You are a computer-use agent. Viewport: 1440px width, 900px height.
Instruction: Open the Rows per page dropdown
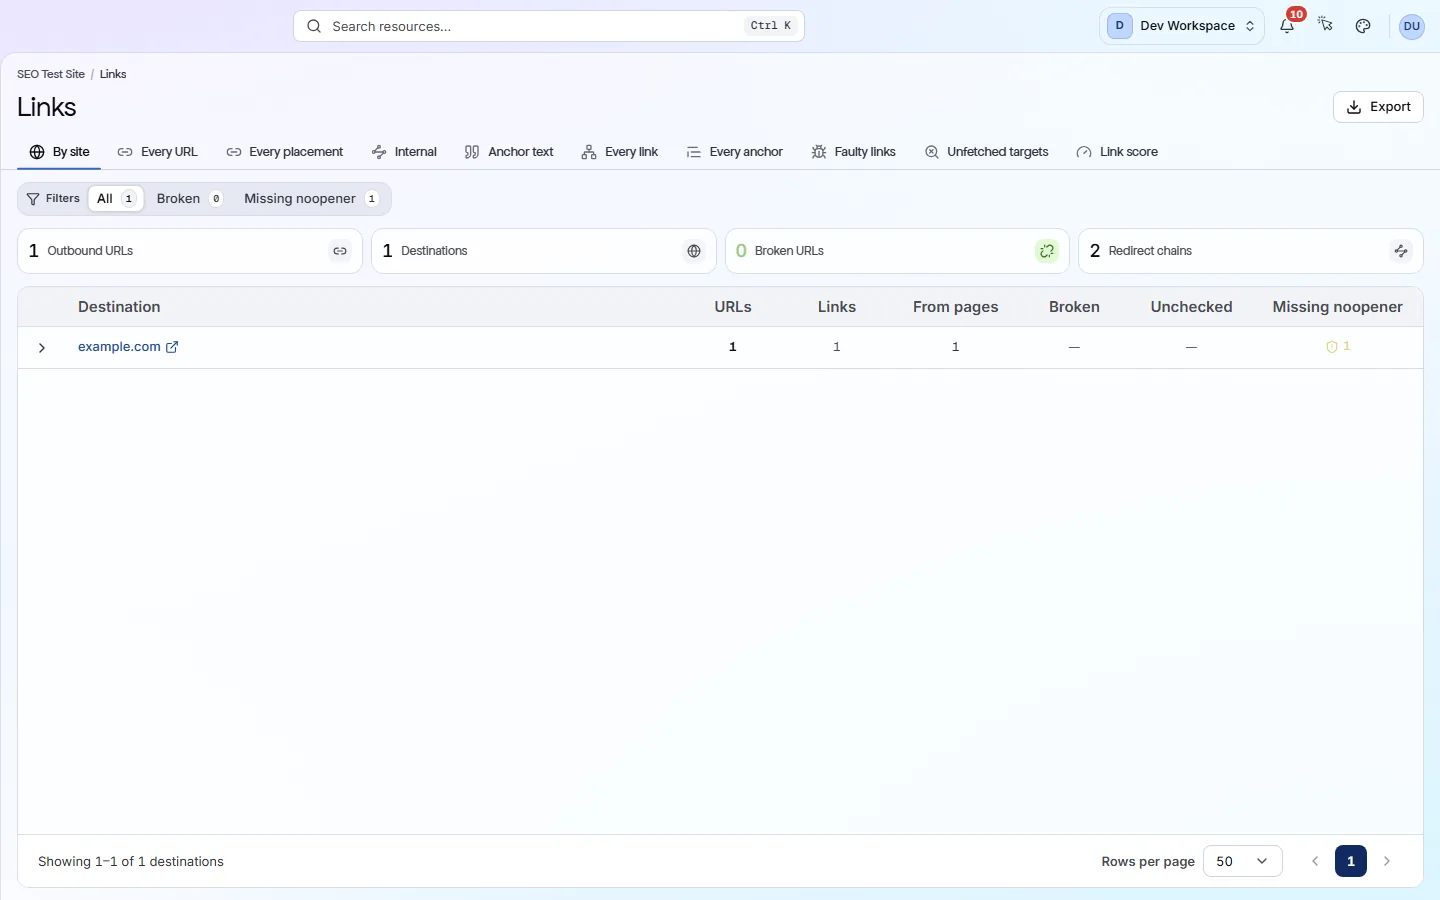click(1243, 861)
